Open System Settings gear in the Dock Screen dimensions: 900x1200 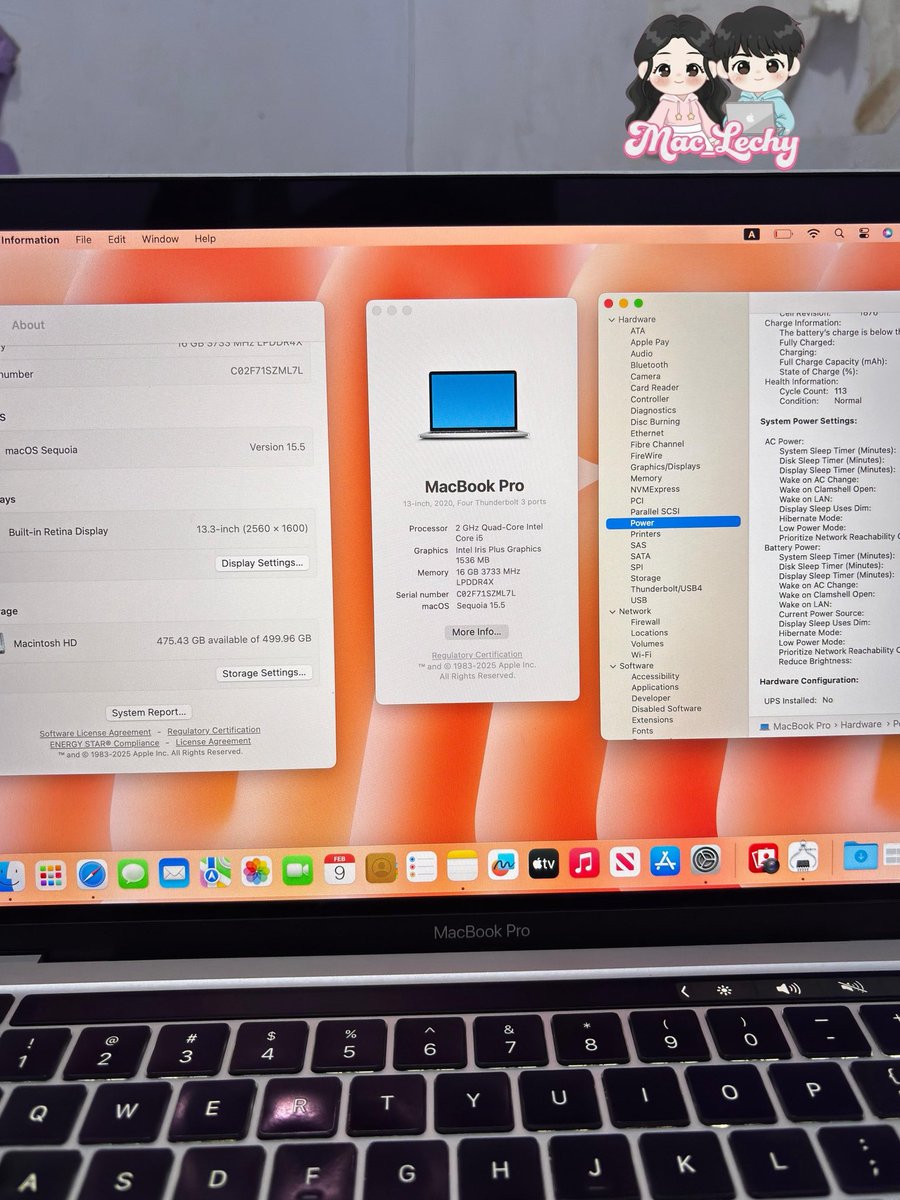[x=705, y=859]
